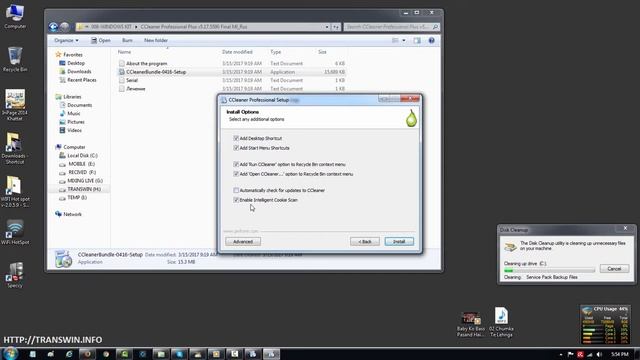Click the Explorer Help question mark icon
Viewport: 640px width, 360px height.
click(x=431, y=40)
